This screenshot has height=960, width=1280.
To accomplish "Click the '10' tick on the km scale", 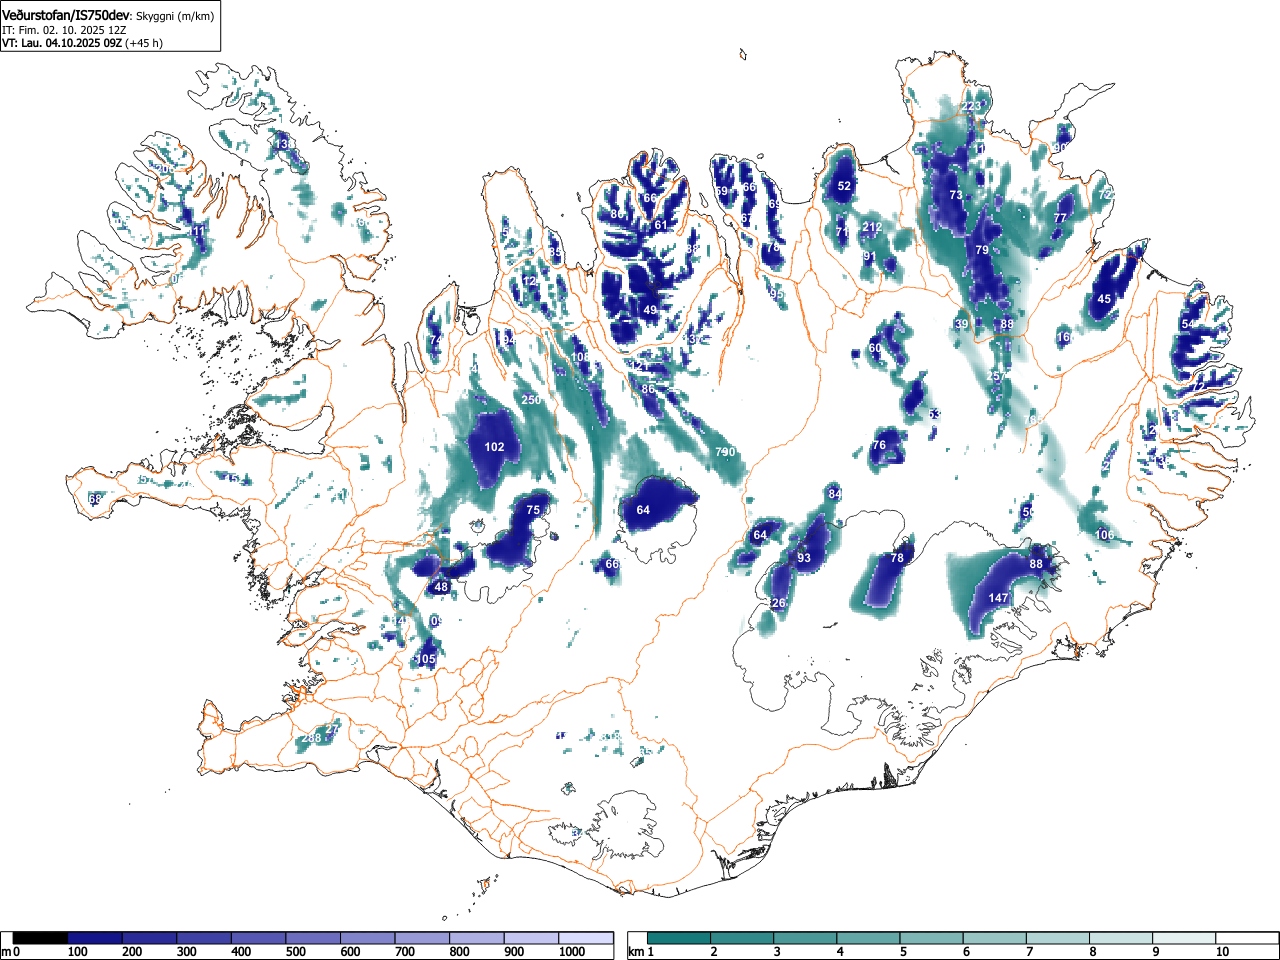I will (1221, 952).
